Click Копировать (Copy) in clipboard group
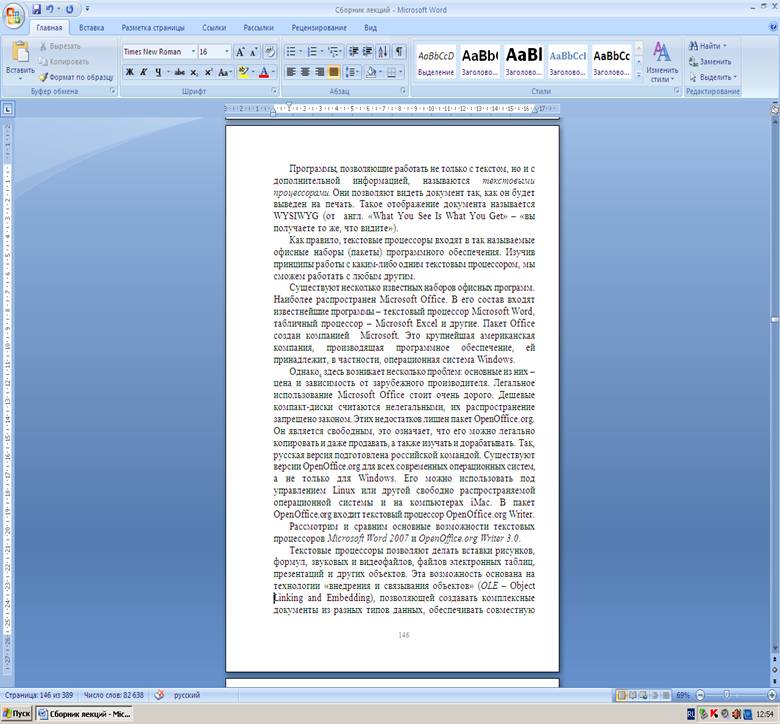 (x=64, y=62)
